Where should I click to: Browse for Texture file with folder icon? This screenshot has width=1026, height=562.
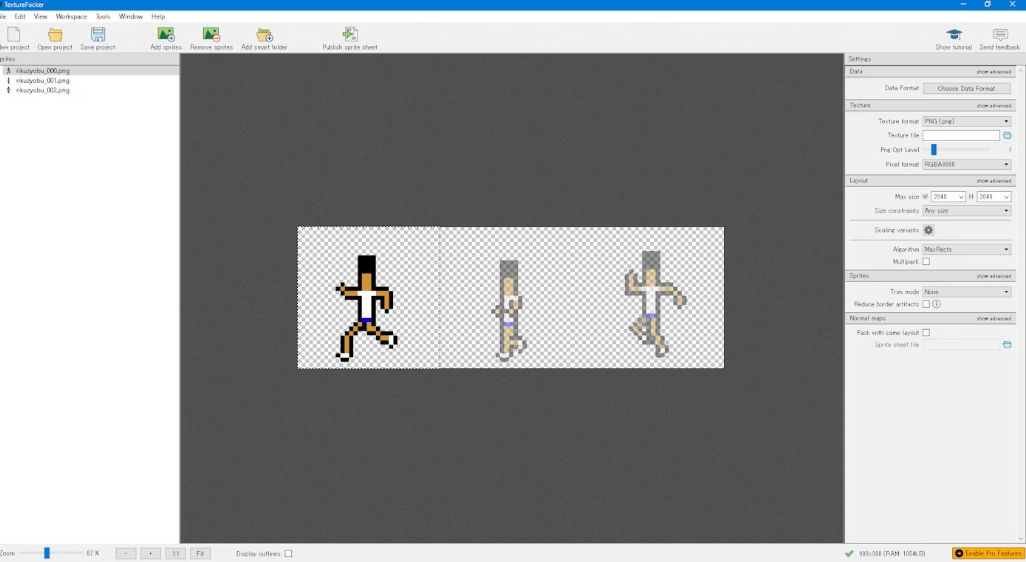point(1007,135)
